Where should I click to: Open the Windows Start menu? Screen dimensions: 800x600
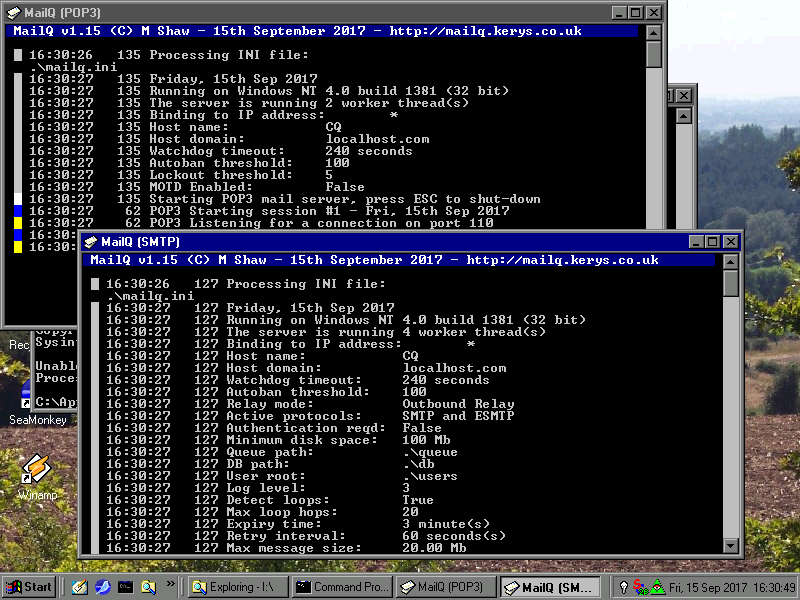29,587
